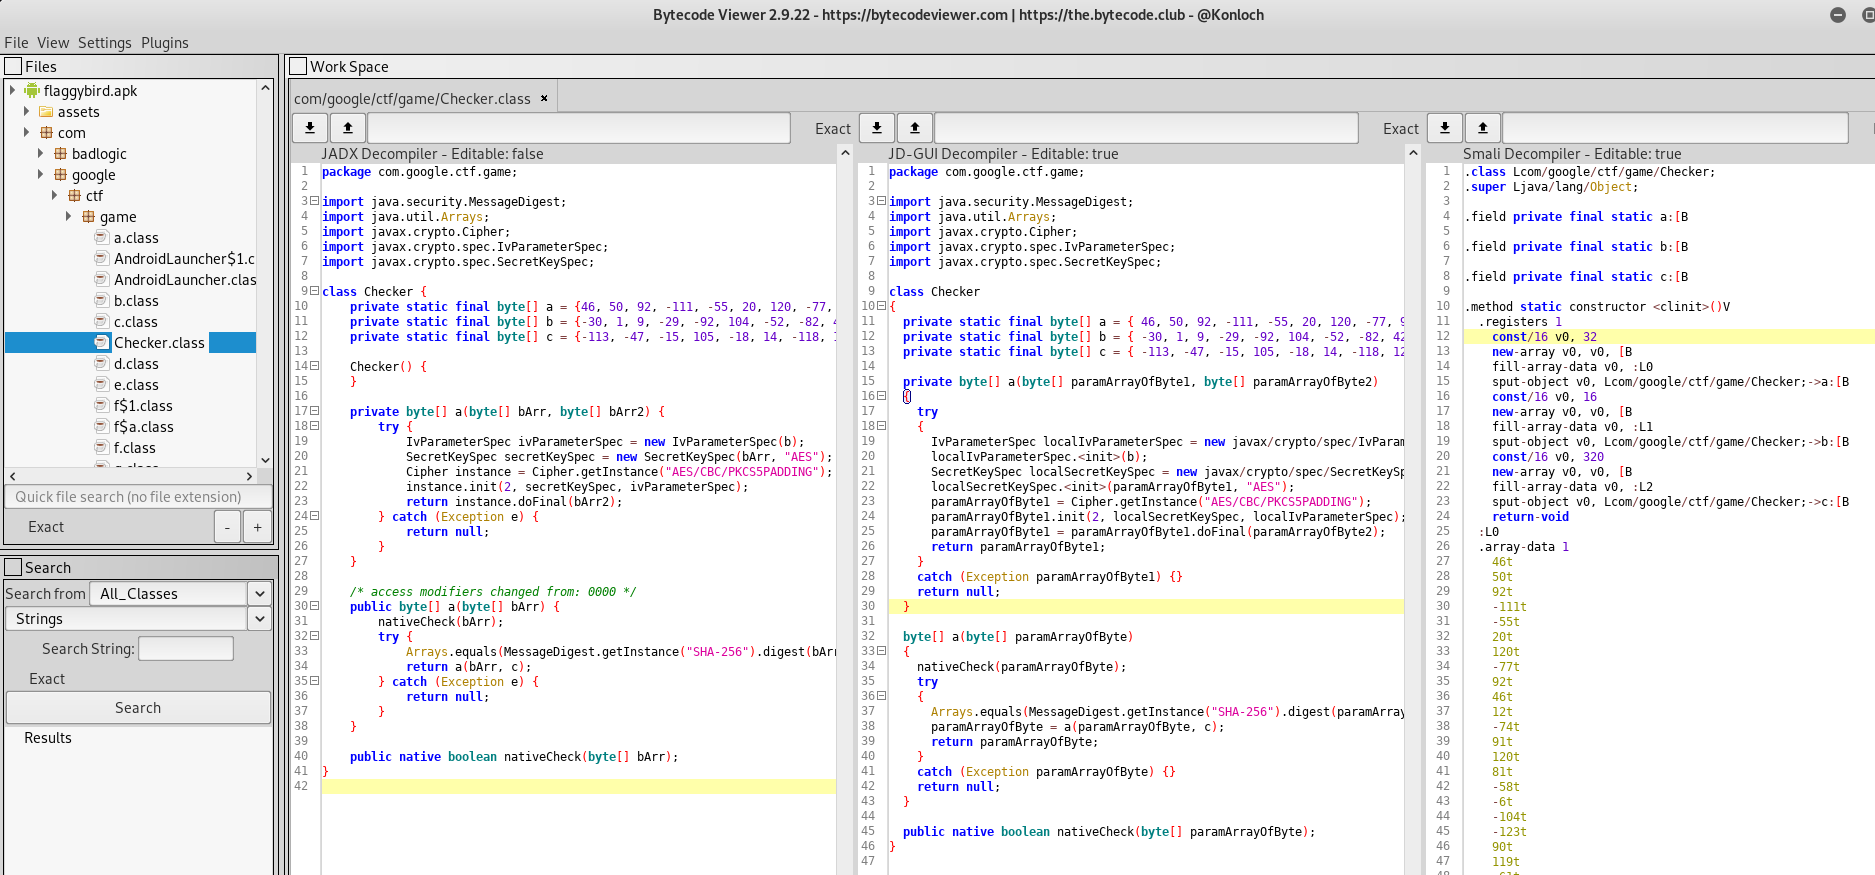The width and height of the screenshot is (1875, 875).
Task: Open the Settings menu
Action: click(104, 43)
